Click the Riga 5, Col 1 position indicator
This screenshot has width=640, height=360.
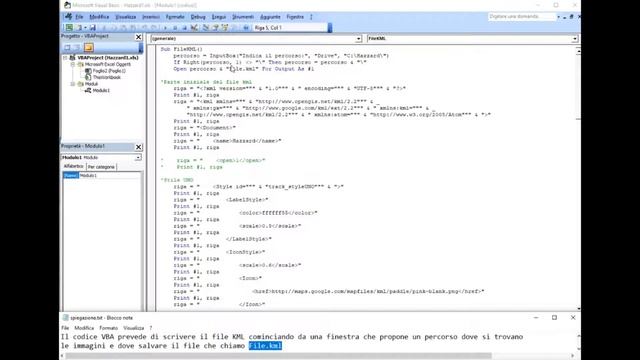pos(291,28)
